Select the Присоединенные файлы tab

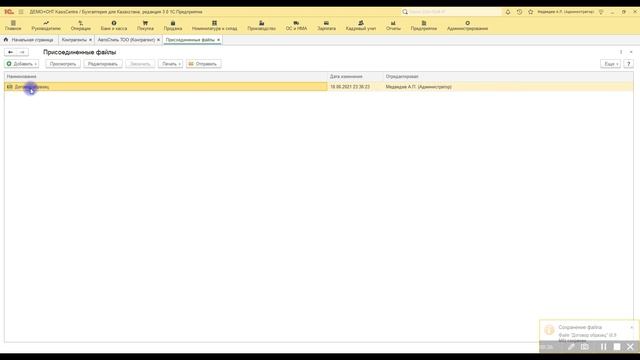[190, 40]
